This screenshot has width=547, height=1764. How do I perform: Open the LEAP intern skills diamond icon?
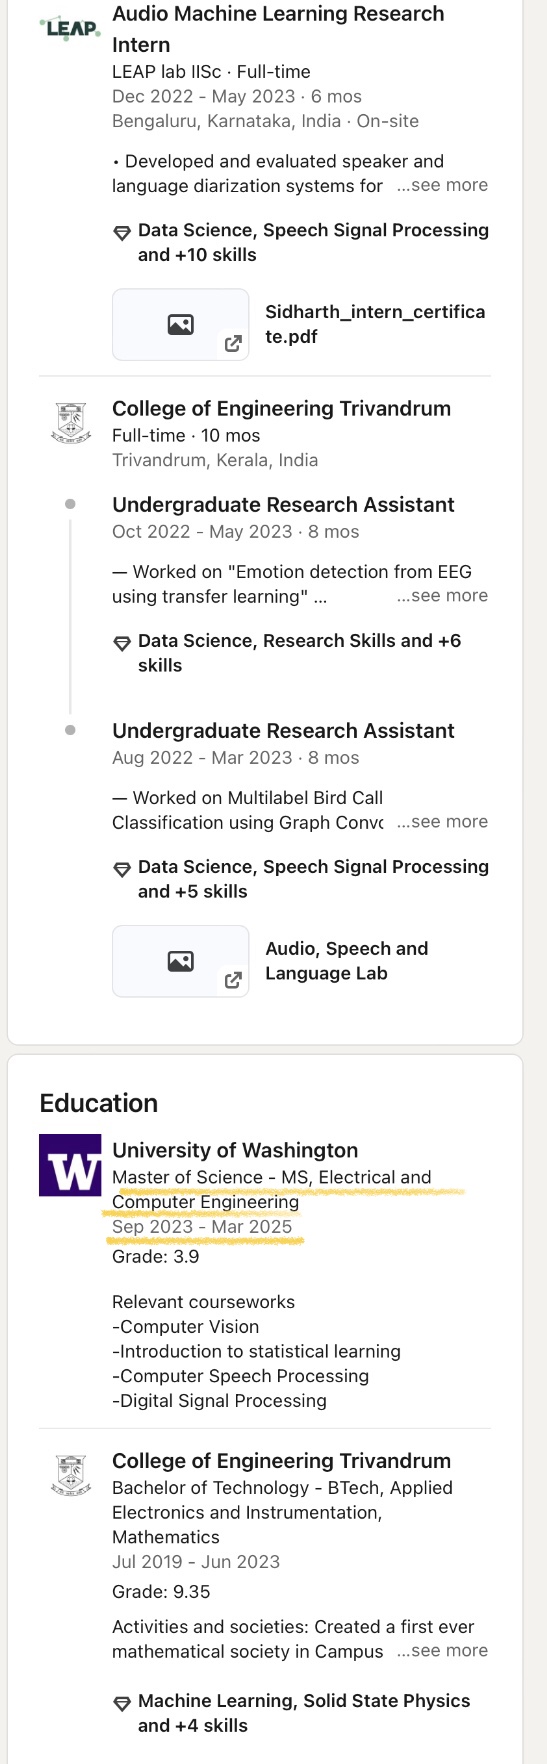[122, 232]
